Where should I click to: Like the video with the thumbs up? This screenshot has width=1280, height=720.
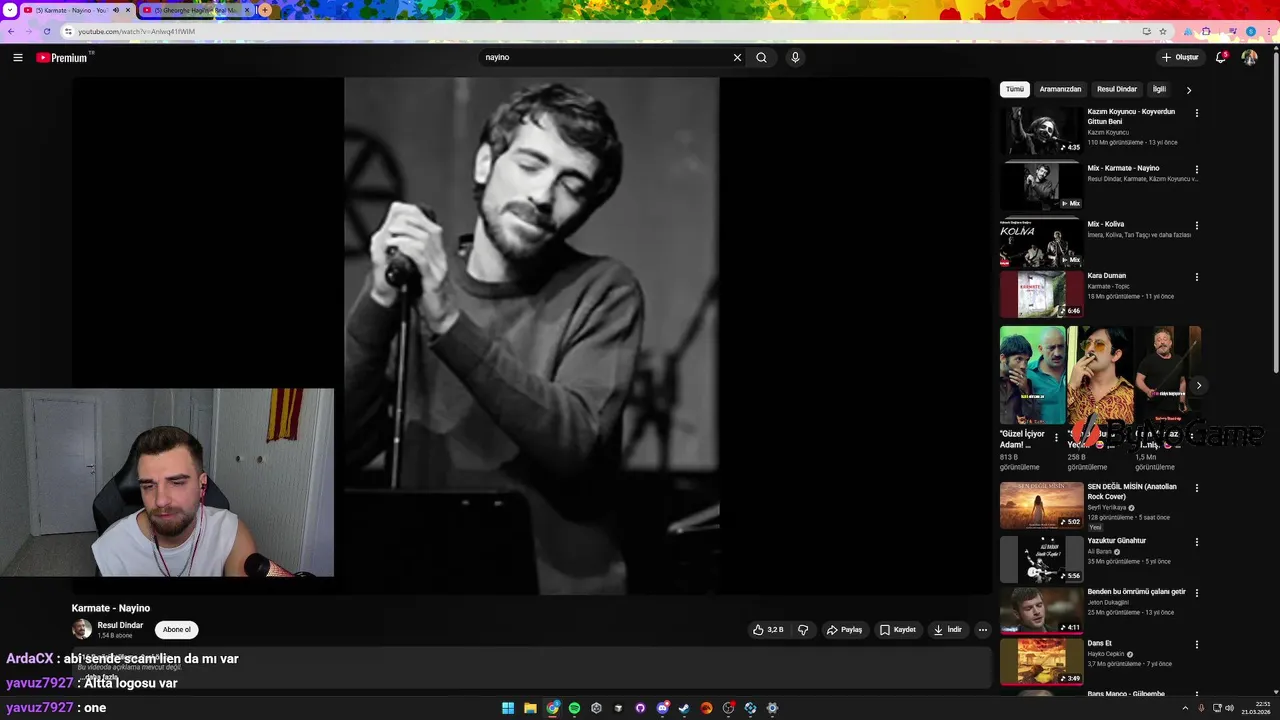pyautogui.click(x=768, y=630)
